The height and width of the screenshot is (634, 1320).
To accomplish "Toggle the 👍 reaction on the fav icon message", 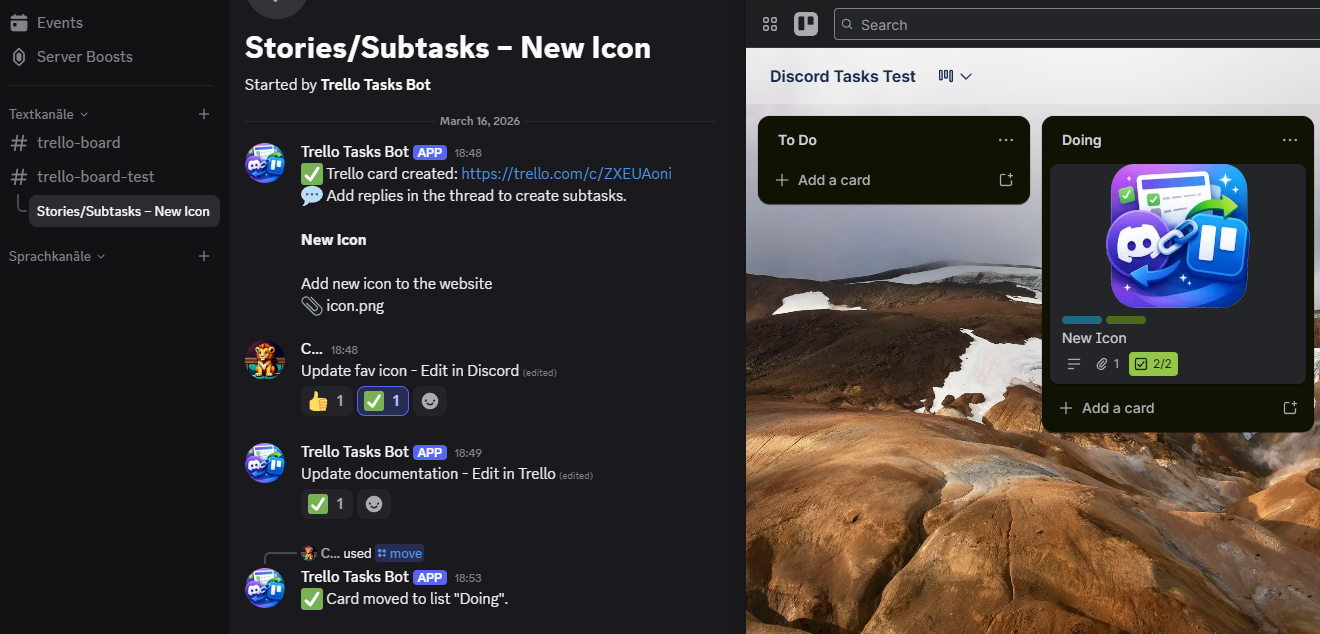I will 326,400.
